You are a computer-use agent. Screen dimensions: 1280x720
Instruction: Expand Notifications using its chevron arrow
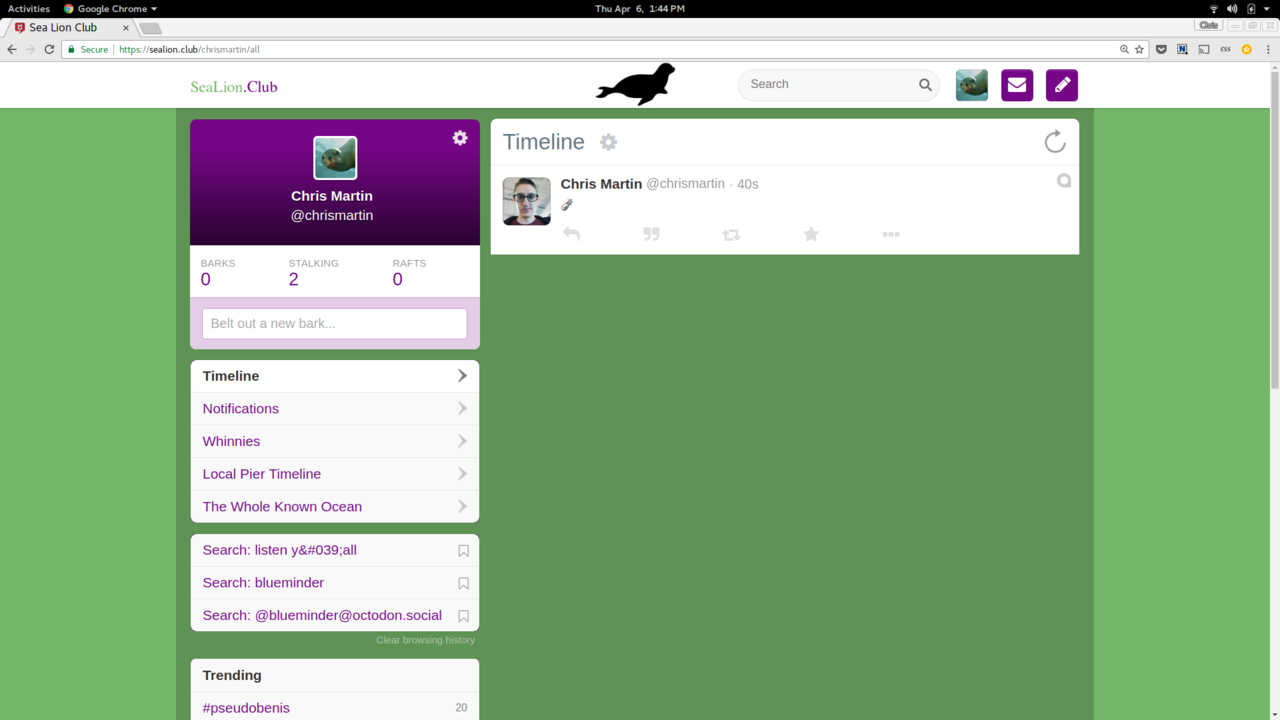click(x=462, y=408)
